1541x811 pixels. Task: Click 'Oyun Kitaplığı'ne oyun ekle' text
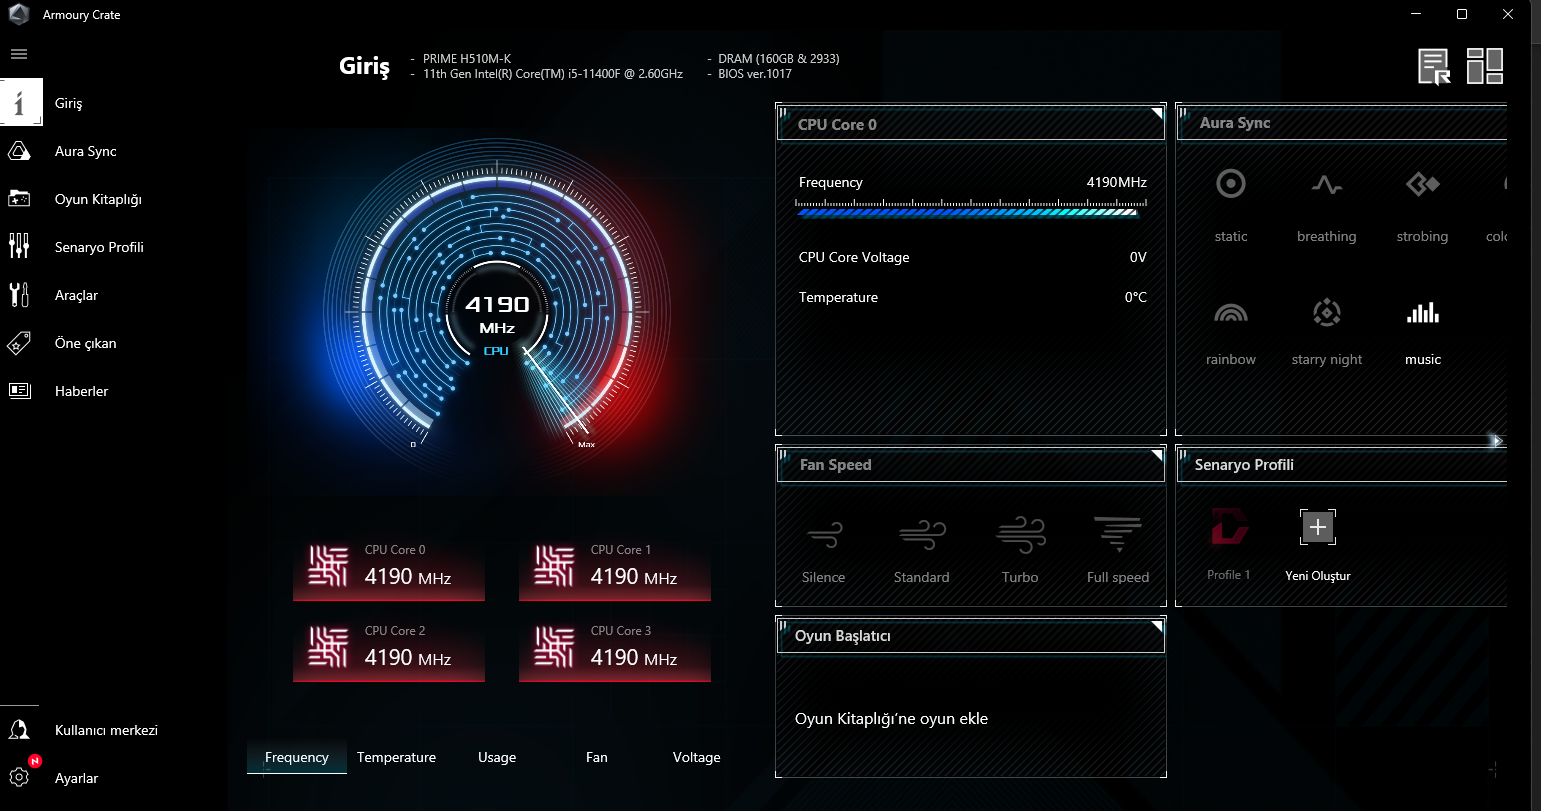891,719
